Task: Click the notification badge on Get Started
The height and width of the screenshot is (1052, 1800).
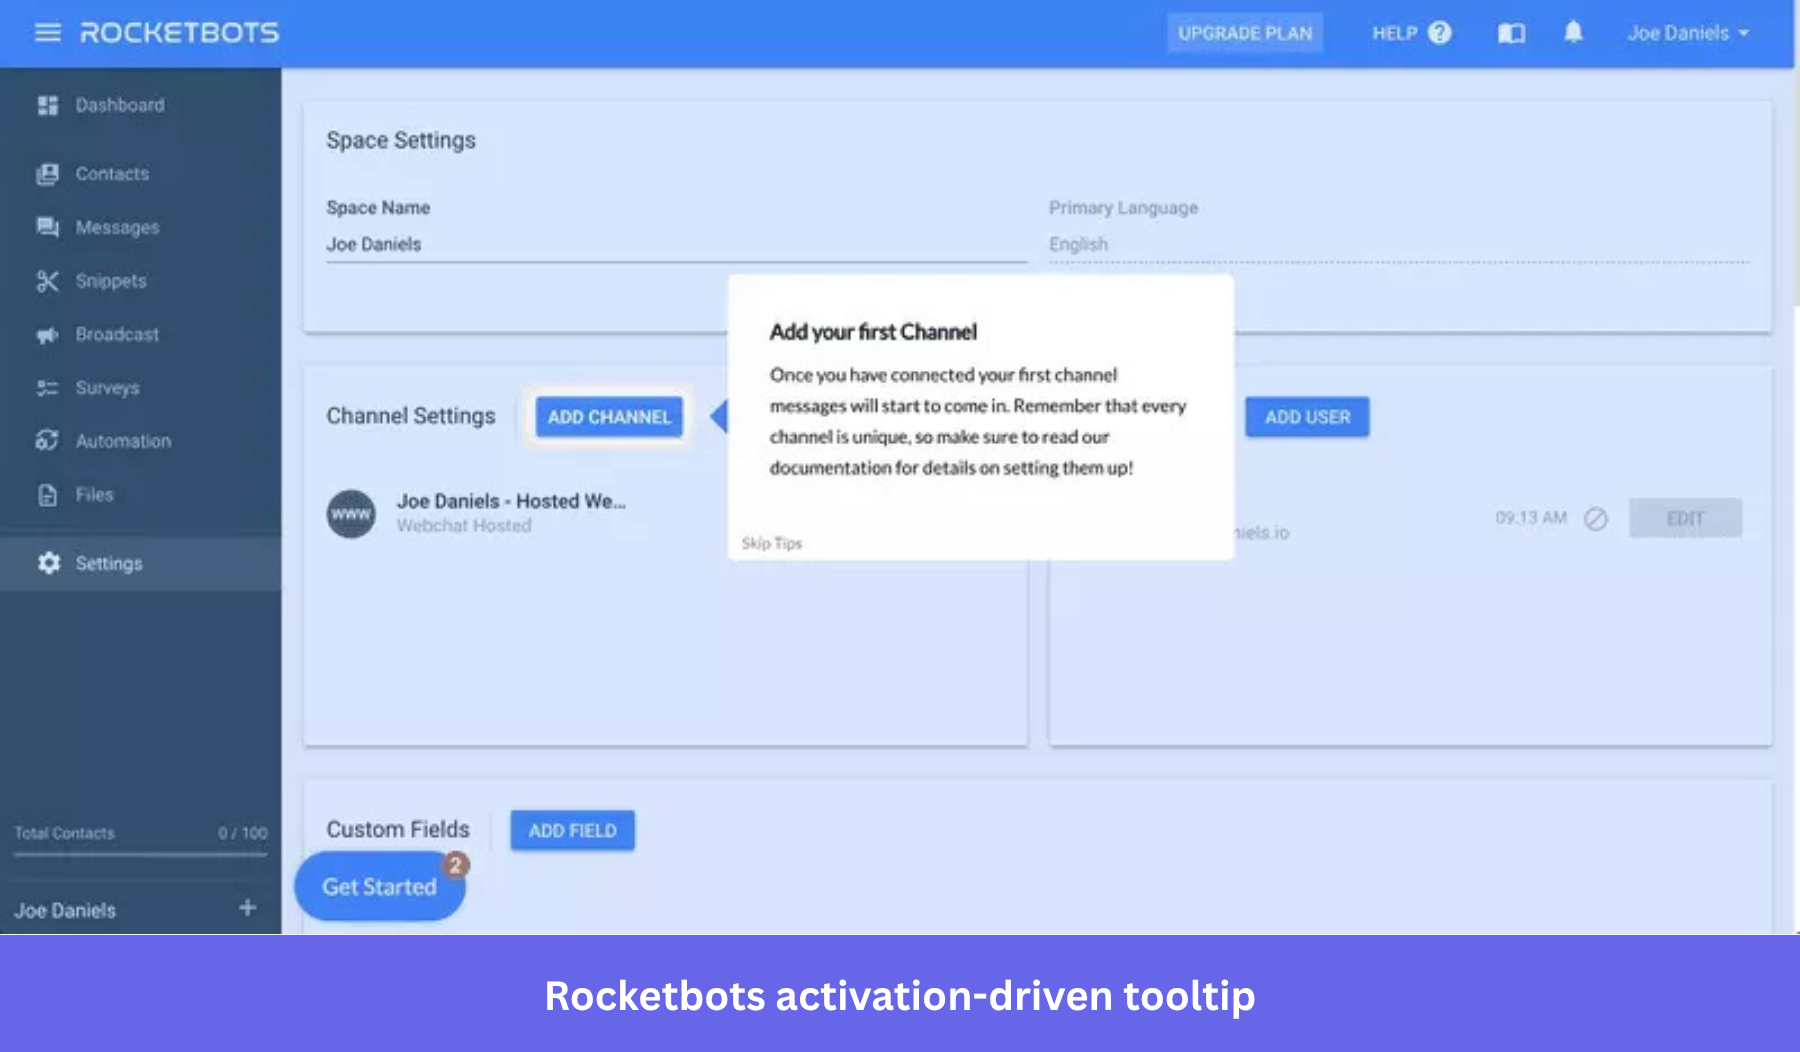Action: point(456,864)
